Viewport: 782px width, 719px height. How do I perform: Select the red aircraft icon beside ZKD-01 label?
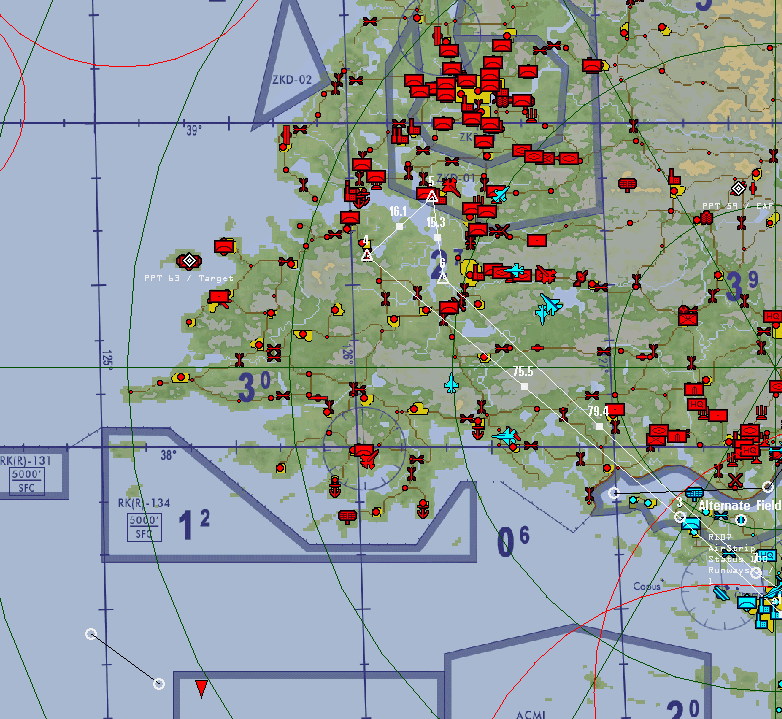pyautogui.click(x=451, y=187)
